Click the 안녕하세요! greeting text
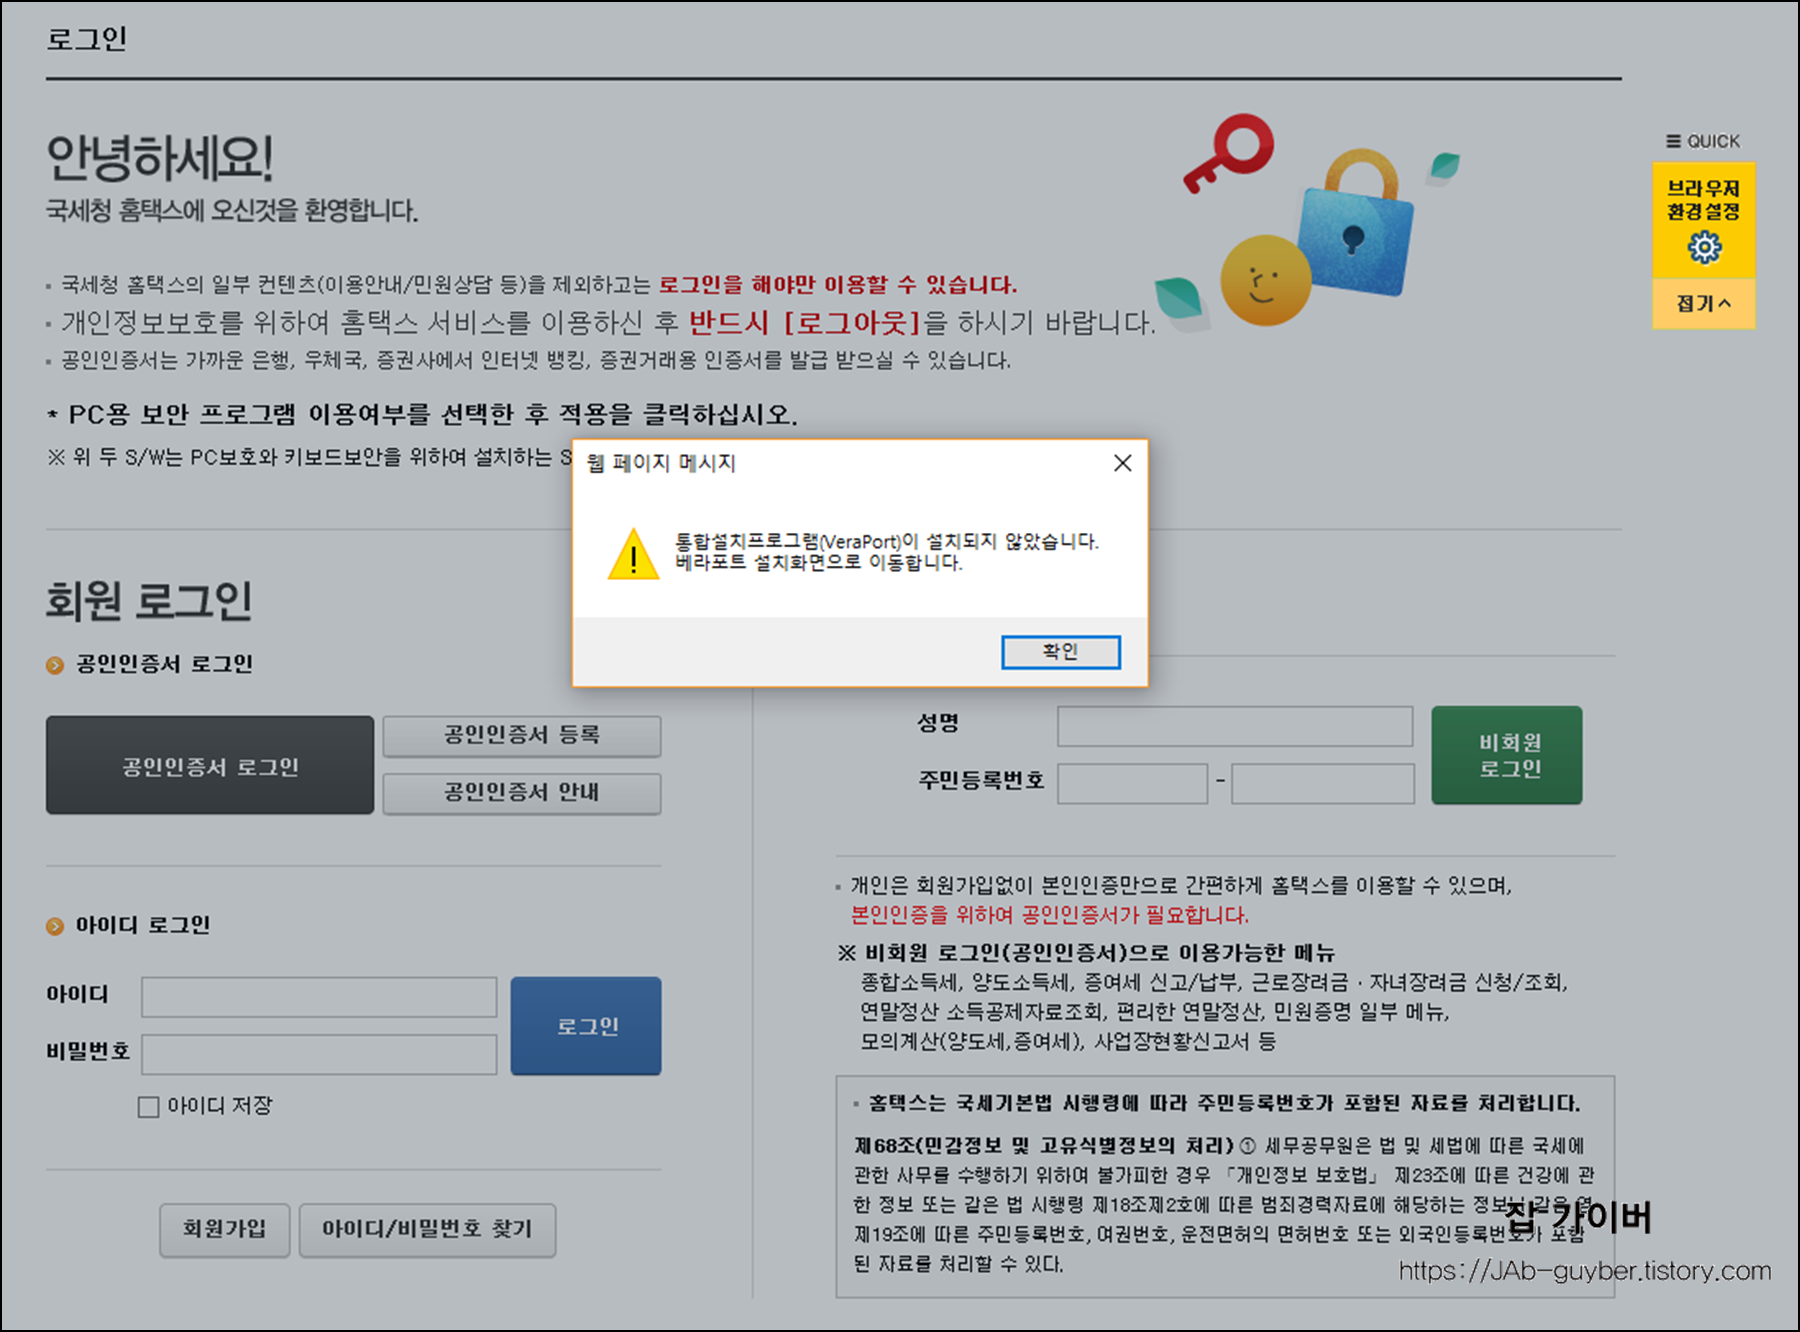Image resolution: width=1800 pixels, height=1332 pixels. click(x=160, y=158)
